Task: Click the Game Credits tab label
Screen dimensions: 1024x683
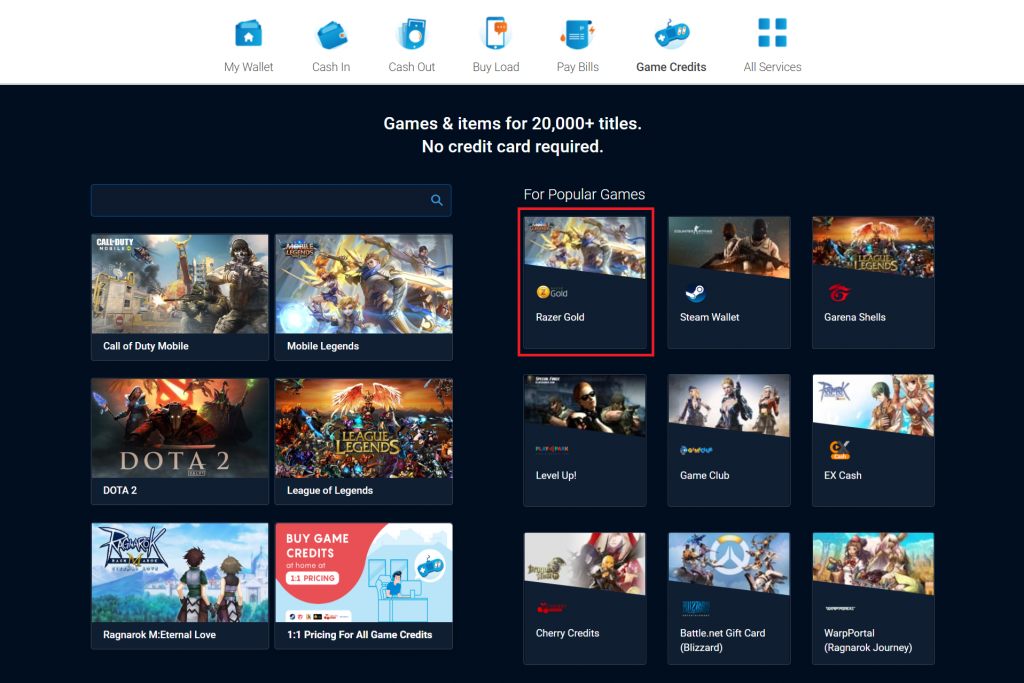Action: [671, 67]
